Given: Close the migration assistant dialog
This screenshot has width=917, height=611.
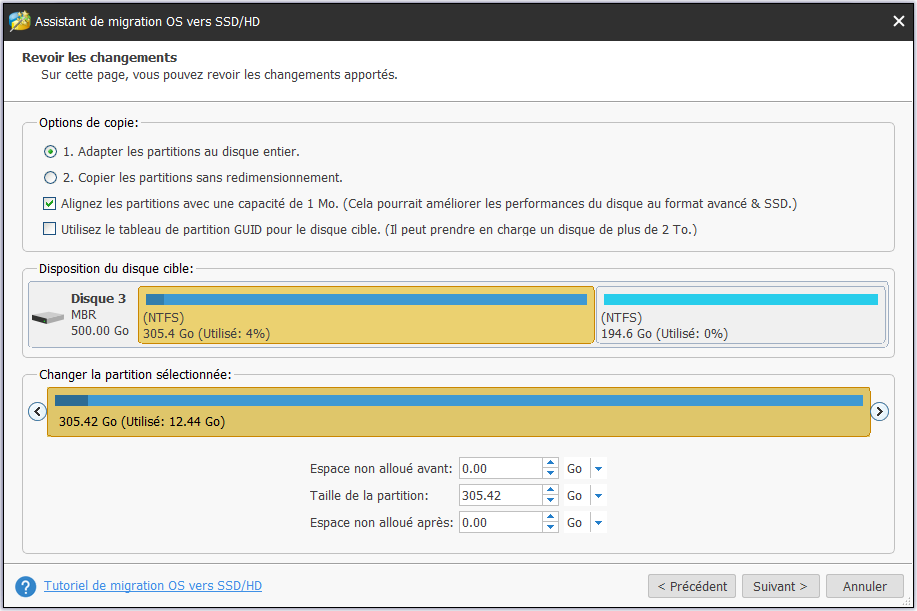Looking at the screenshot, I should click(898, 22).
